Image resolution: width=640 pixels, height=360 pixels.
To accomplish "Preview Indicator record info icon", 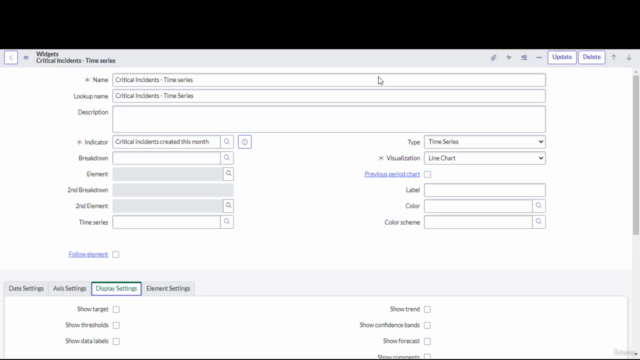I will [245, 142].
